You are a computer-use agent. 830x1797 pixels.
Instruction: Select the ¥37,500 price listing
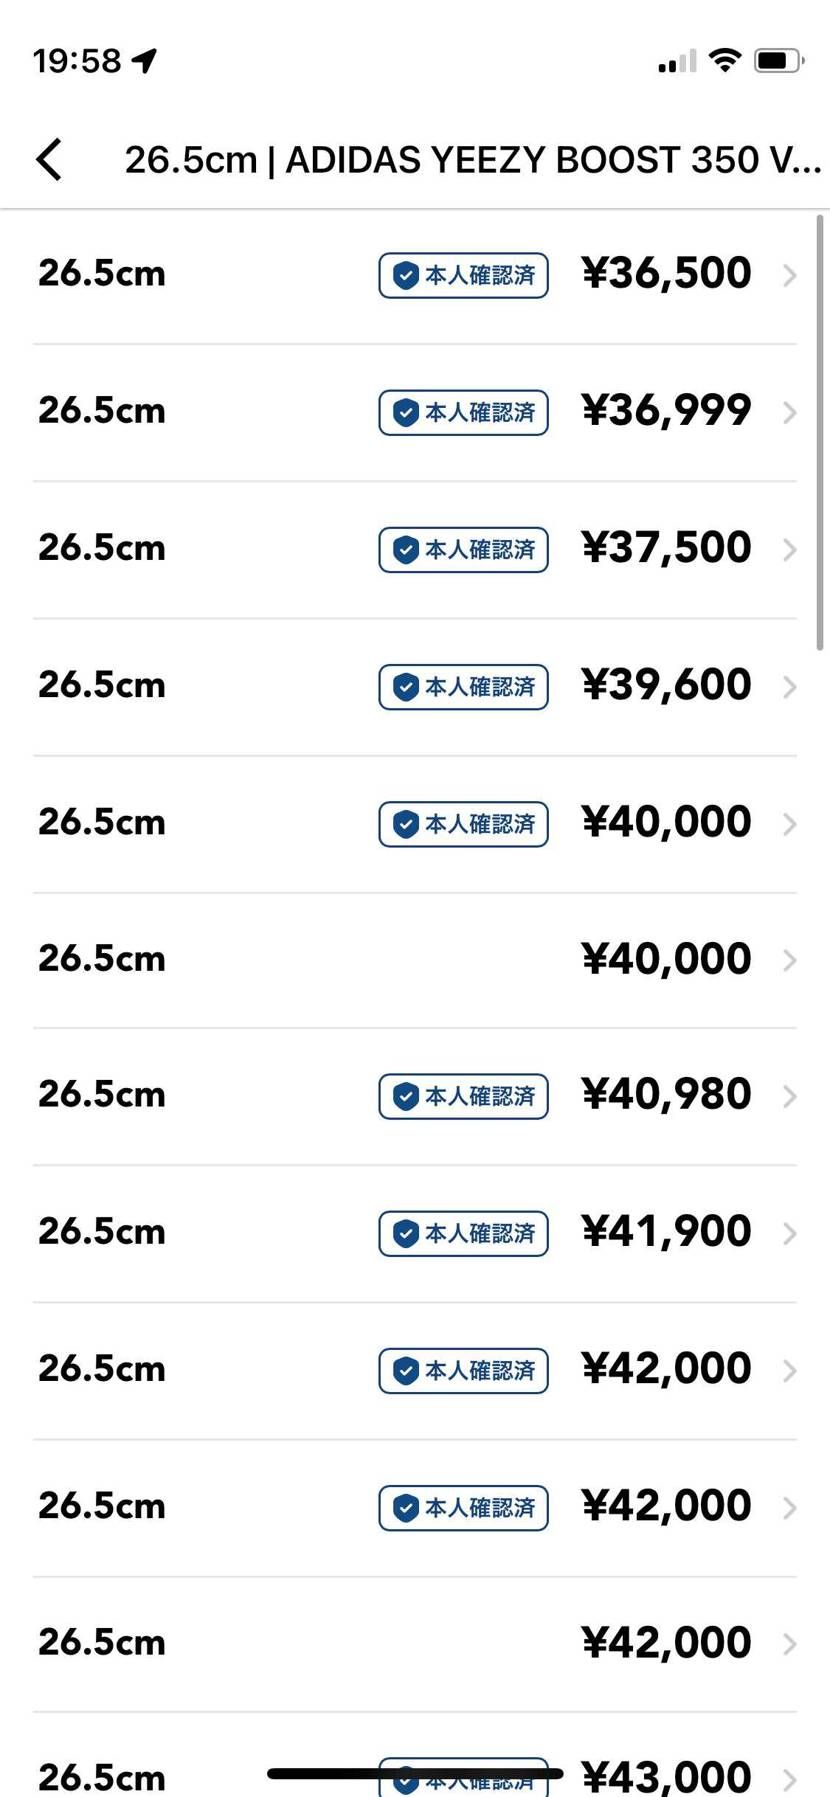(666, 547)
